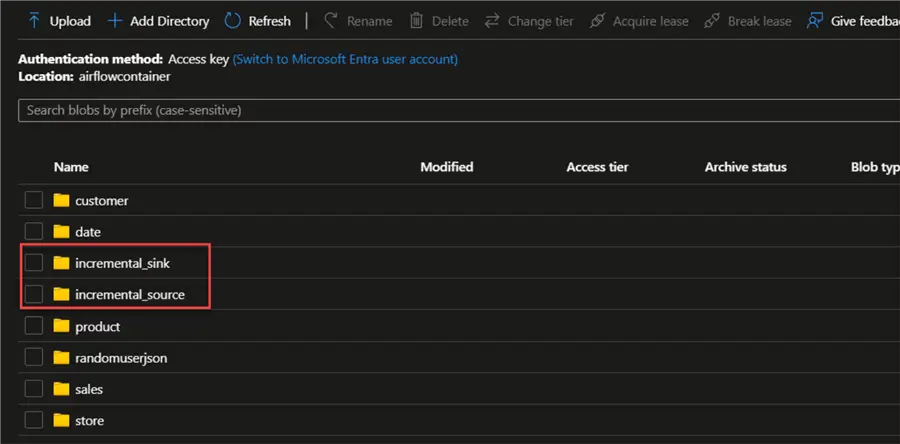Click the Search blobs by prefix field
The height and width of the screenshot is (444, 900).
pyautogui.click(x=450, y=110)
